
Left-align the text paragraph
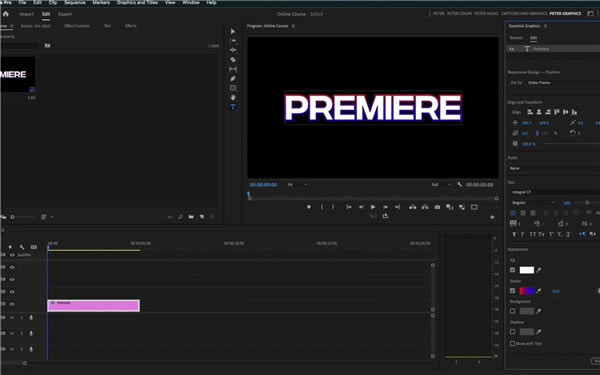click(x=513, y=213)
